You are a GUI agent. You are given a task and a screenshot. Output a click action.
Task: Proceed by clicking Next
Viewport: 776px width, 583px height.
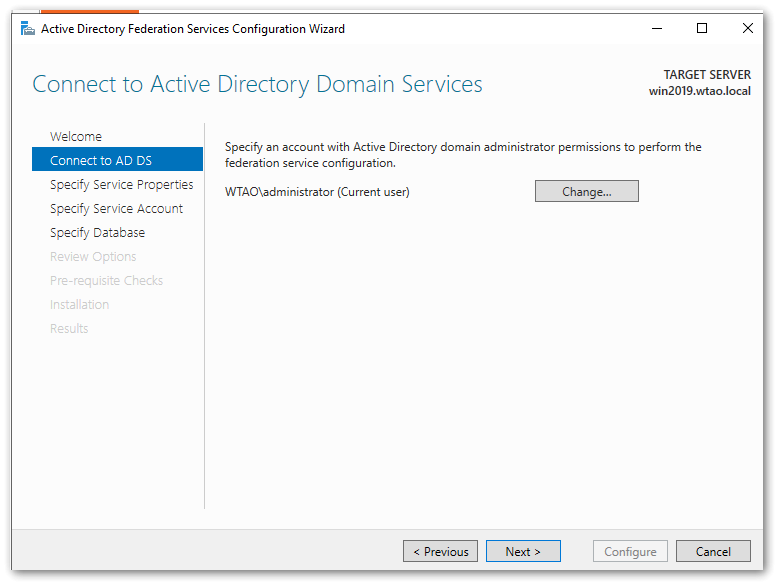pos(523,552)
